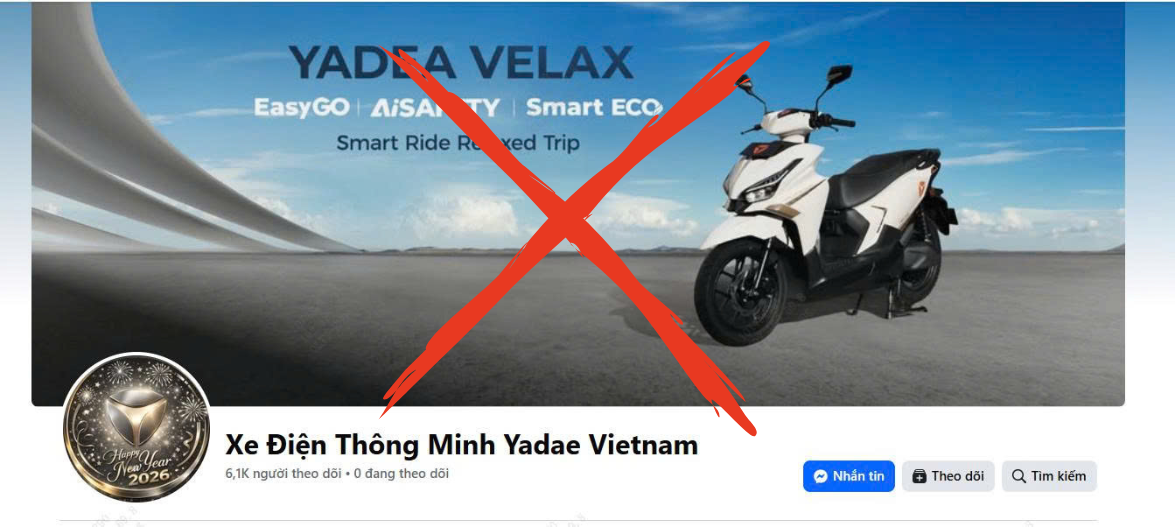Follow the page with Theo dõi button
Screen dimensions: 1175x527
coord(948,476)
